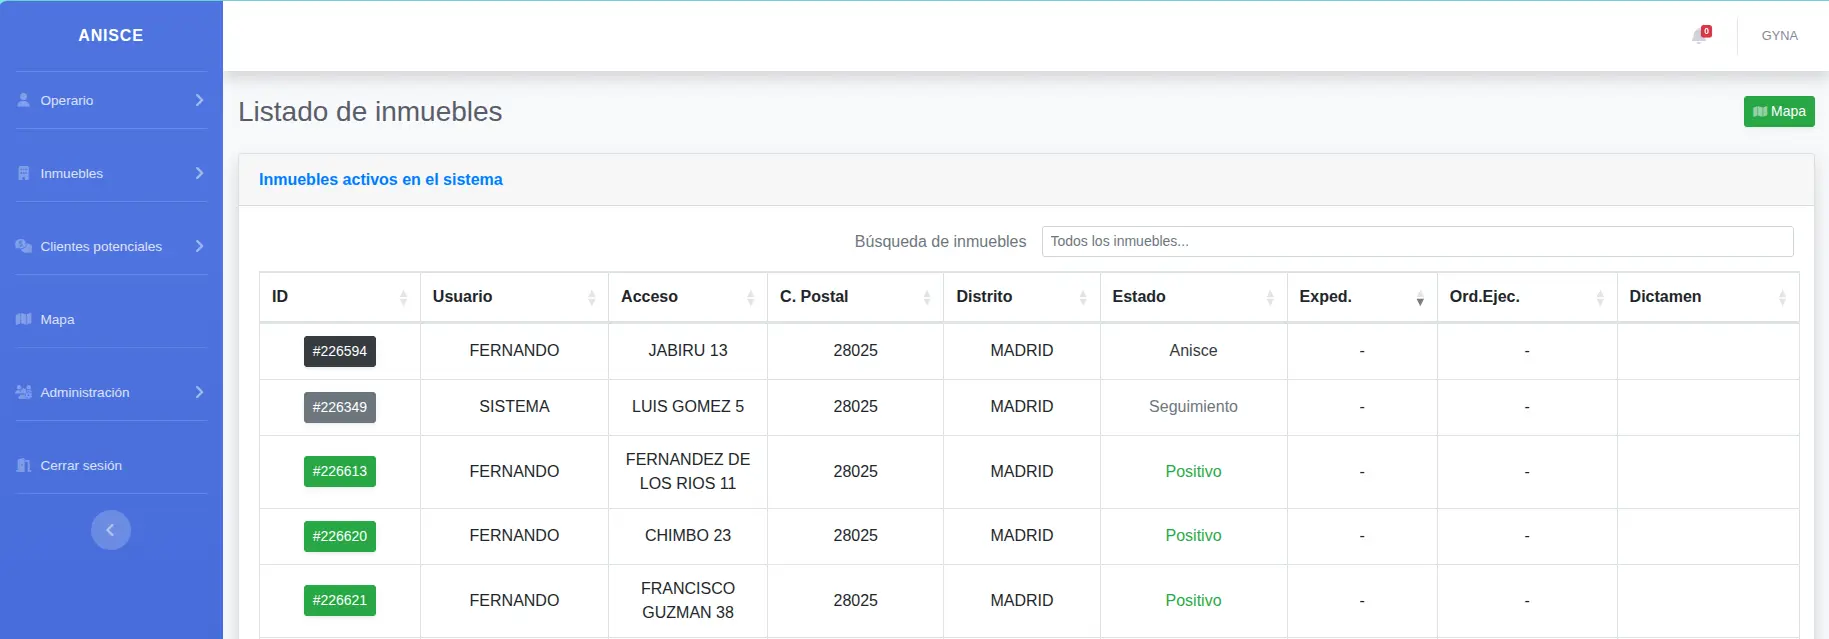Open property #226594 badge
The width and height of the screenshot is (1829, 639).
pos(340,351)
